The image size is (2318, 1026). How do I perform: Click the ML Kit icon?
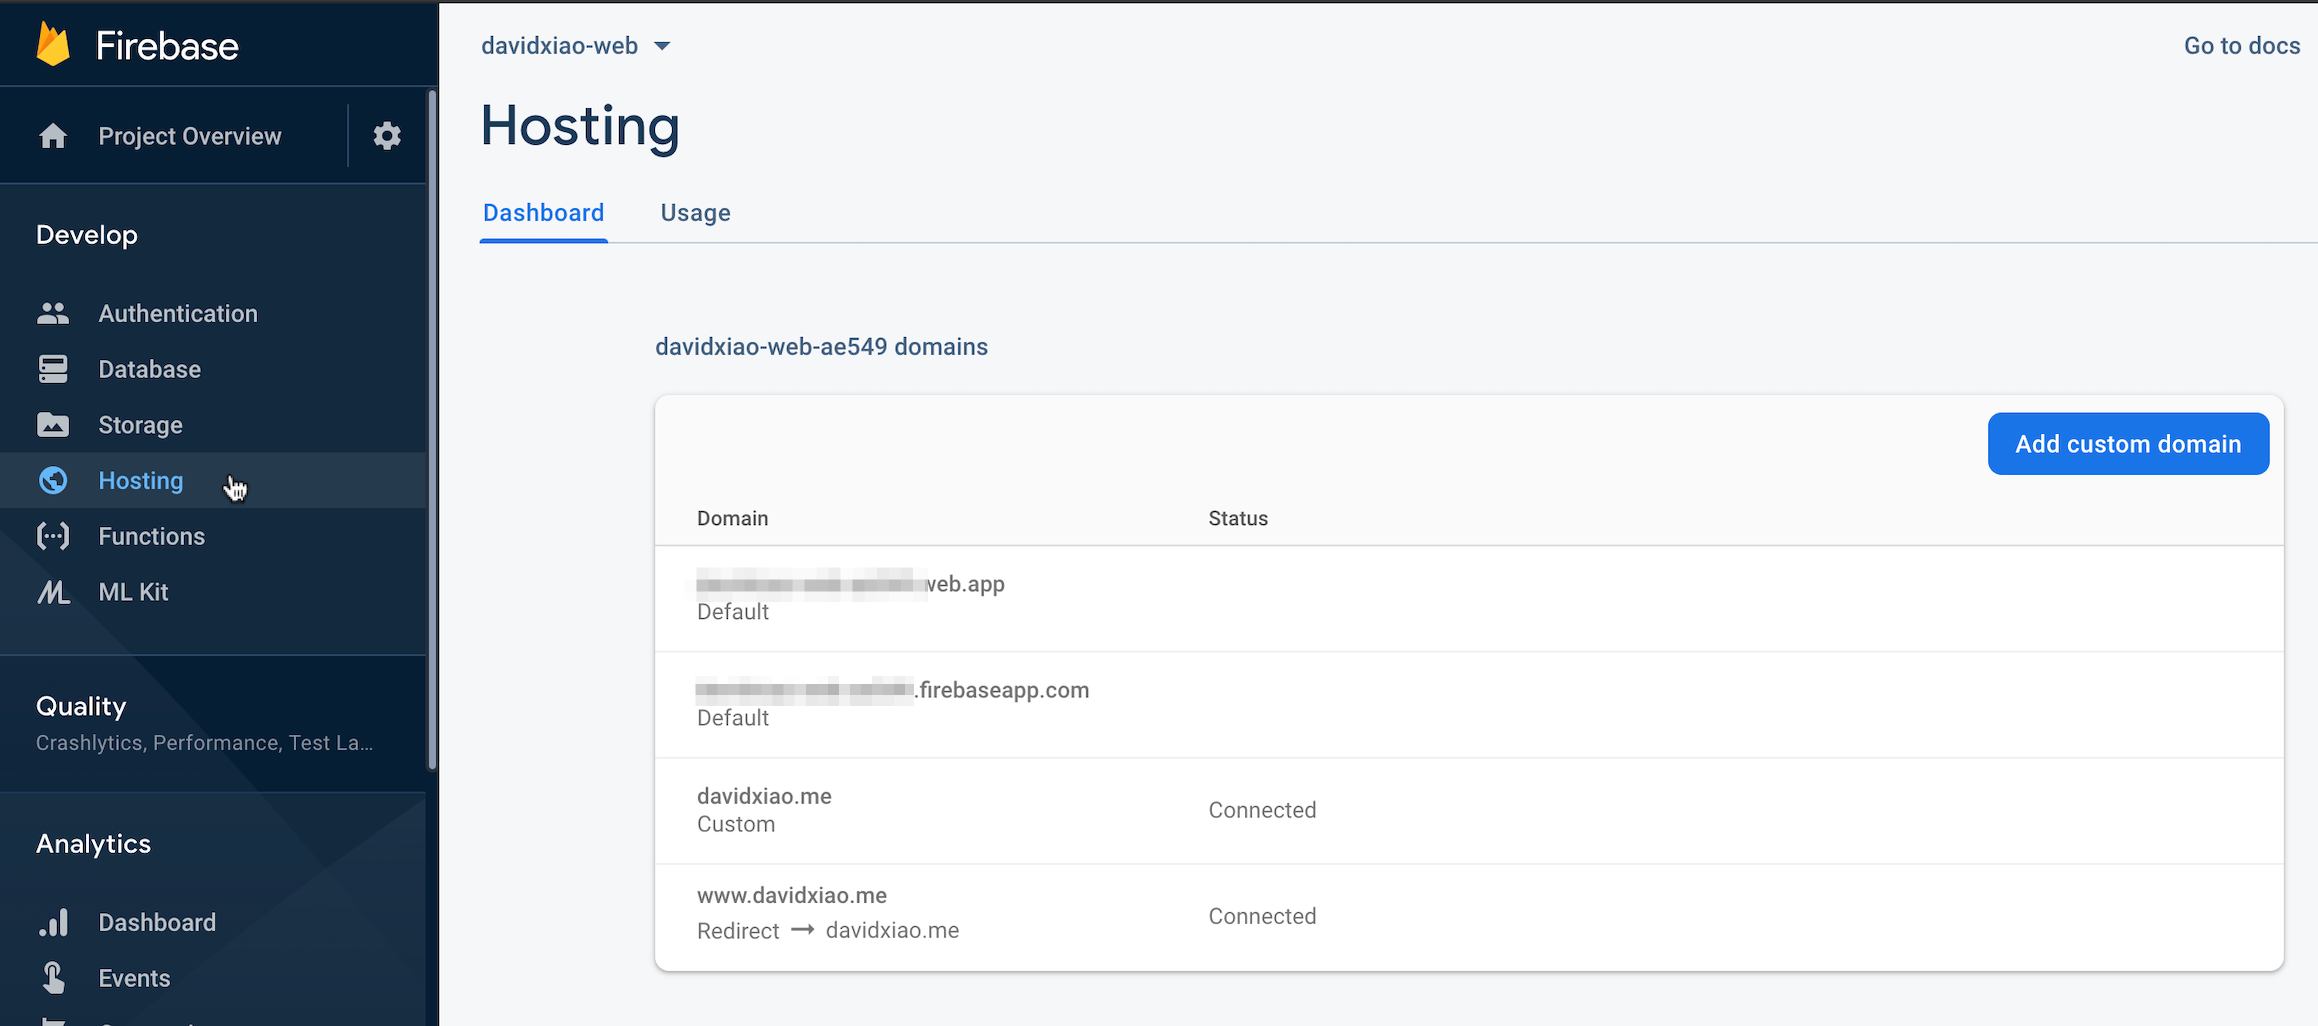tap(53, 592)
